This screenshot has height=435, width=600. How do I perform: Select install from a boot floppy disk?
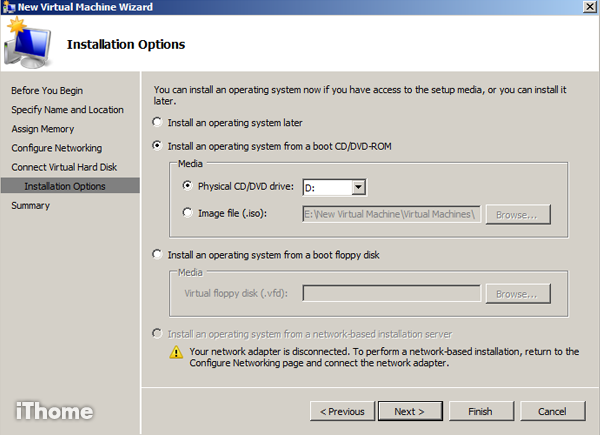point(155,254)
